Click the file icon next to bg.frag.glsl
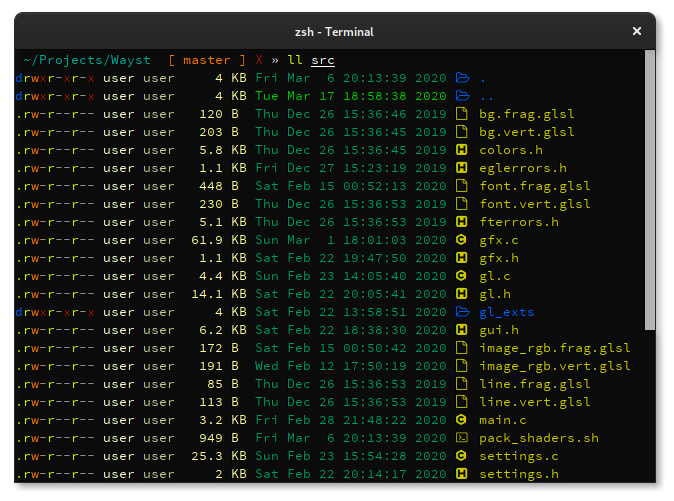The height and width of the screenshot is (501, 674). click(x=462, y=114)
